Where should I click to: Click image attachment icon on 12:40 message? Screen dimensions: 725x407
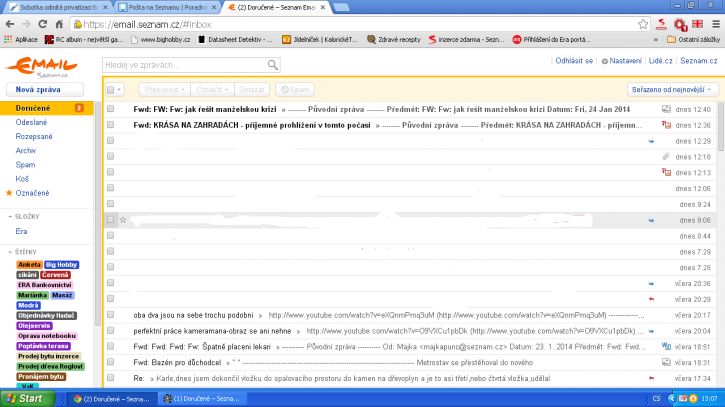pyautogui.click(x=666, y=109)
